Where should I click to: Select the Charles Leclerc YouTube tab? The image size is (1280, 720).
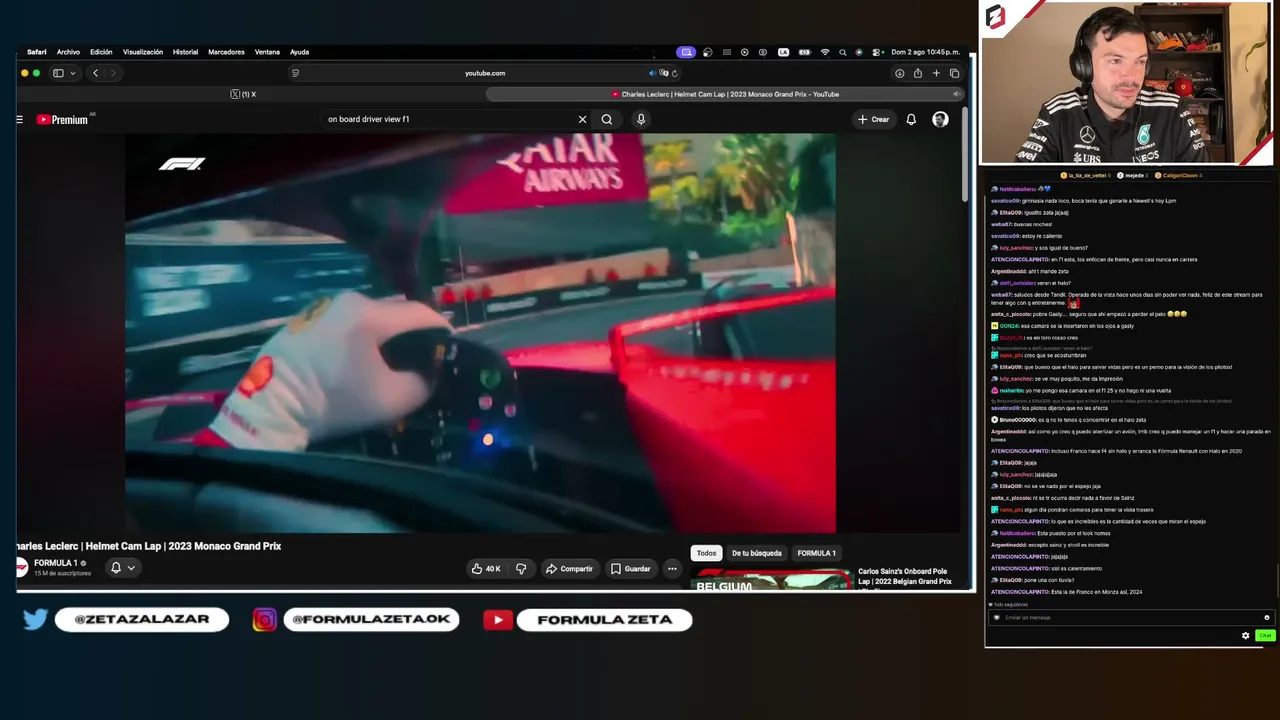724,94
